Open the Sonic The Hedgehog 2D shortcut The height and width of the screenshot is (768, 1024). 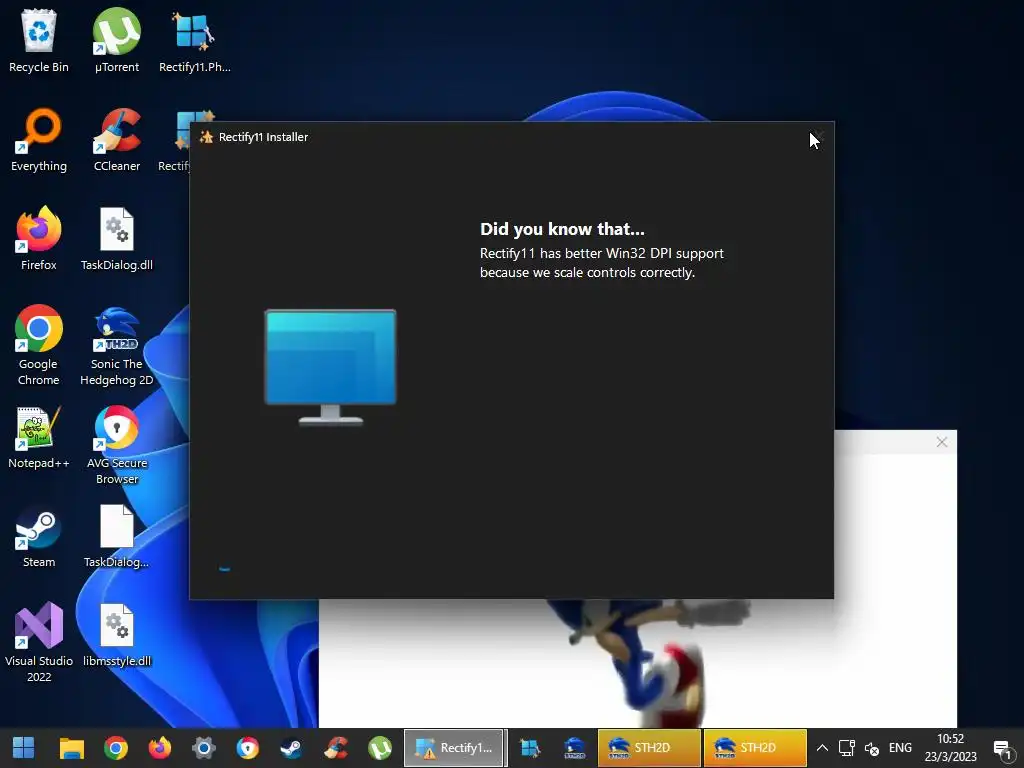pos(116,345)
